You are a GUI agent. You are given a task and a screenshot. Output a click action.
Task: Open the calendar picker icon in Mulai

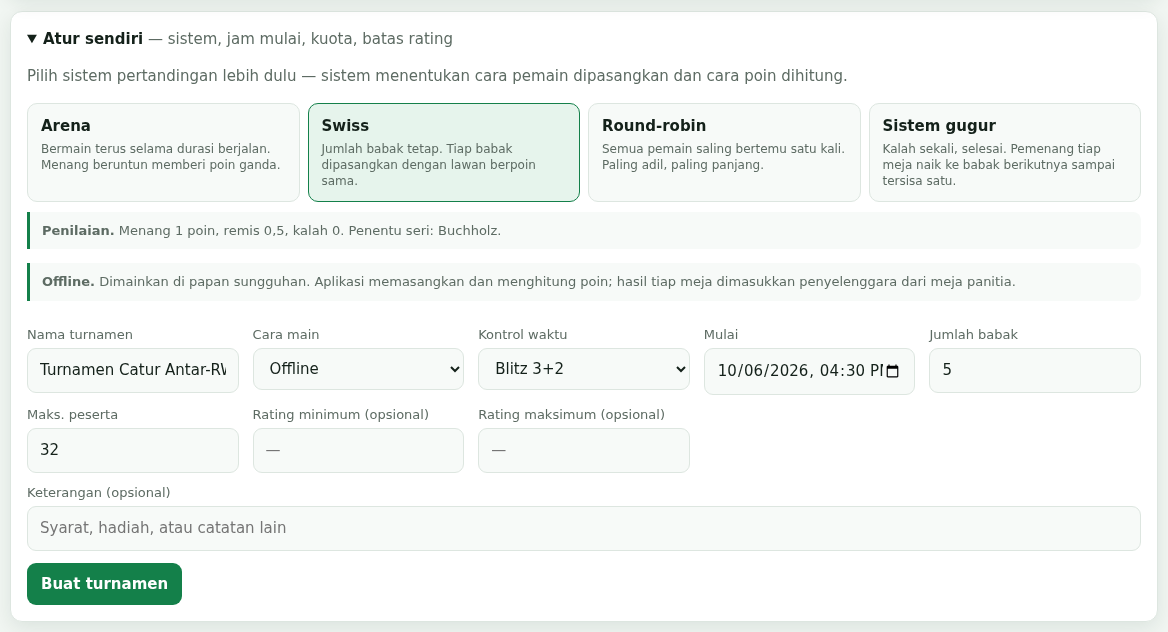coord(892,371)
